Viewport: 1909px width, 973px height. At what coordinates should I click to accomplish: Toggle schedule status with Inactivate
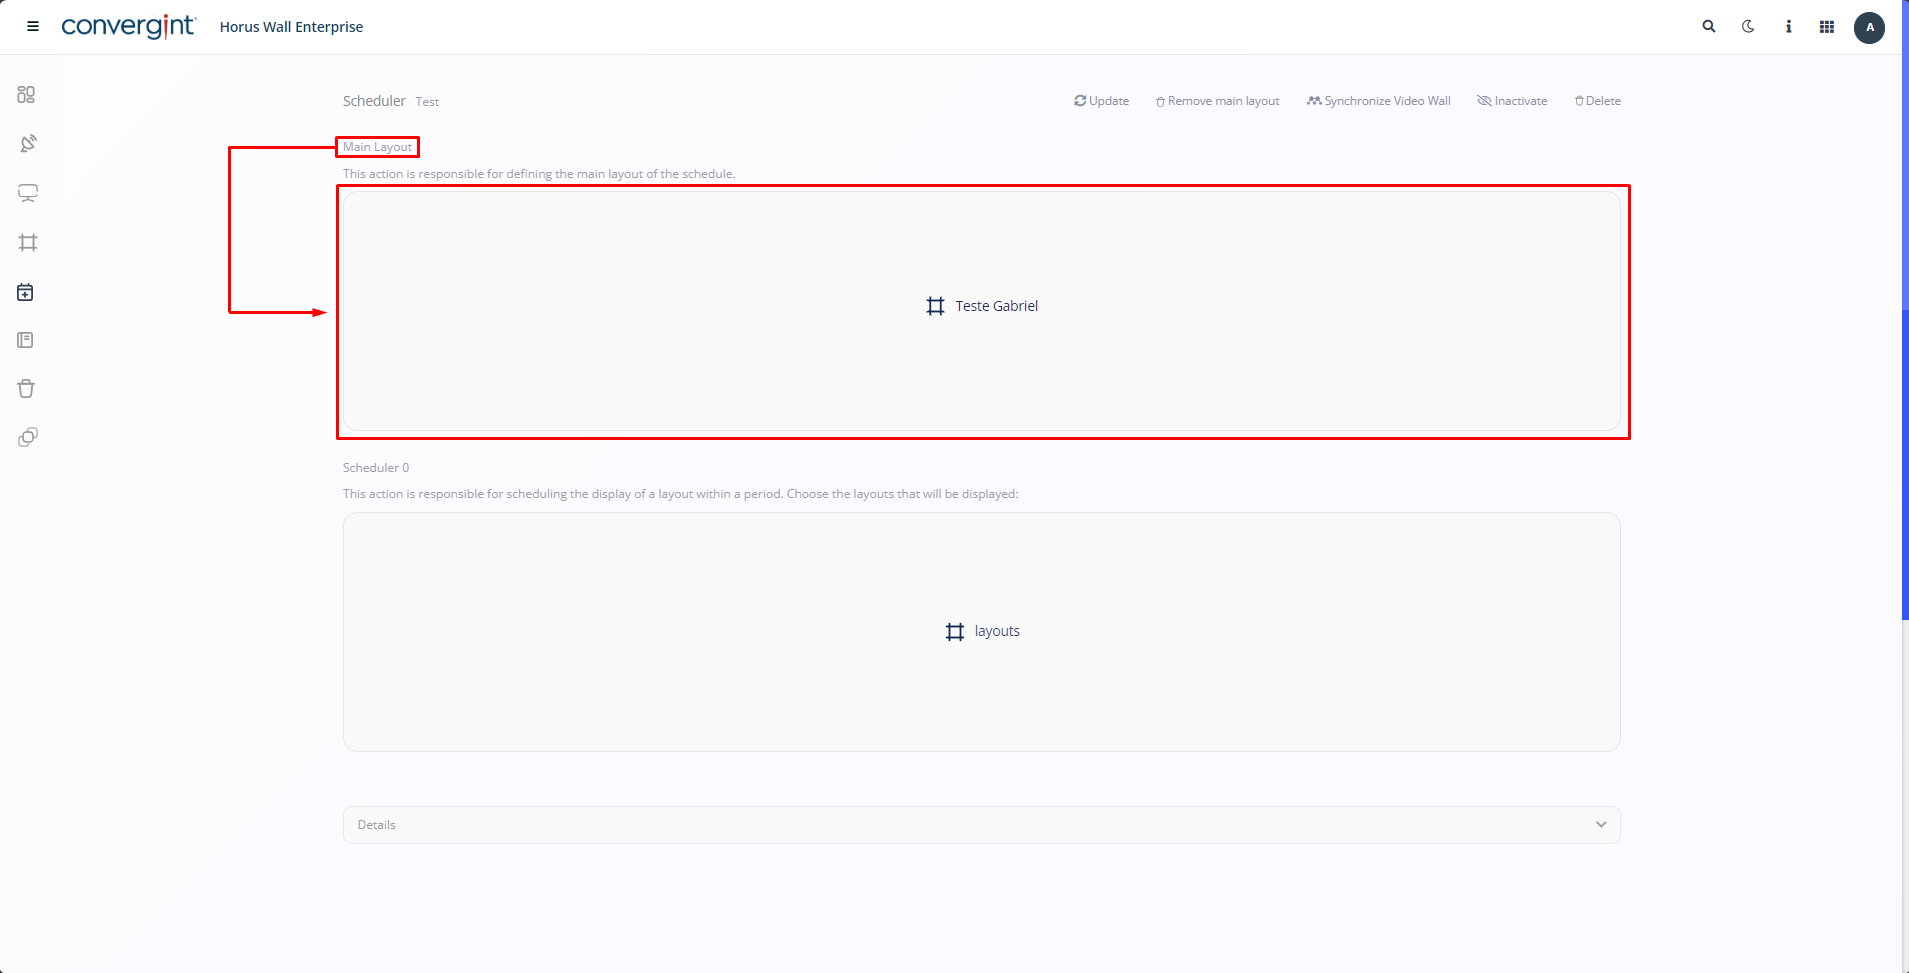pyautogui.click(x=1512, y=101)
